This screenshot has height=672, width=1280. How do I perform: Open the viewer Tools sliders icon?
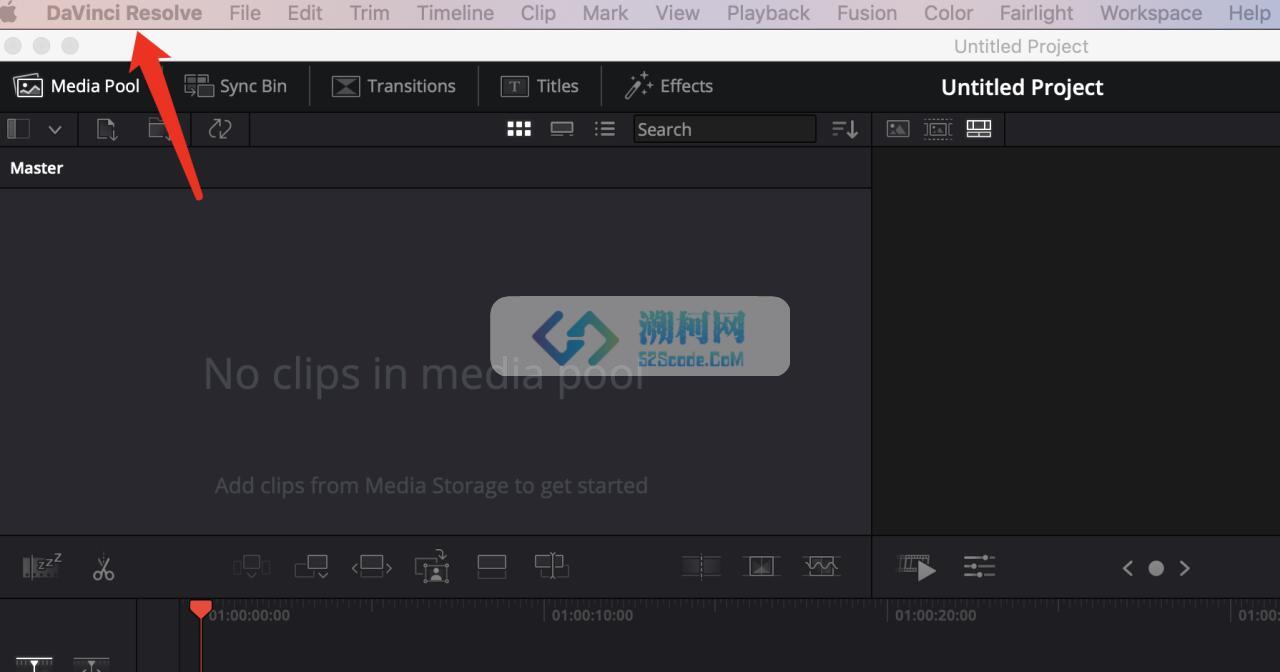[979, 567]
